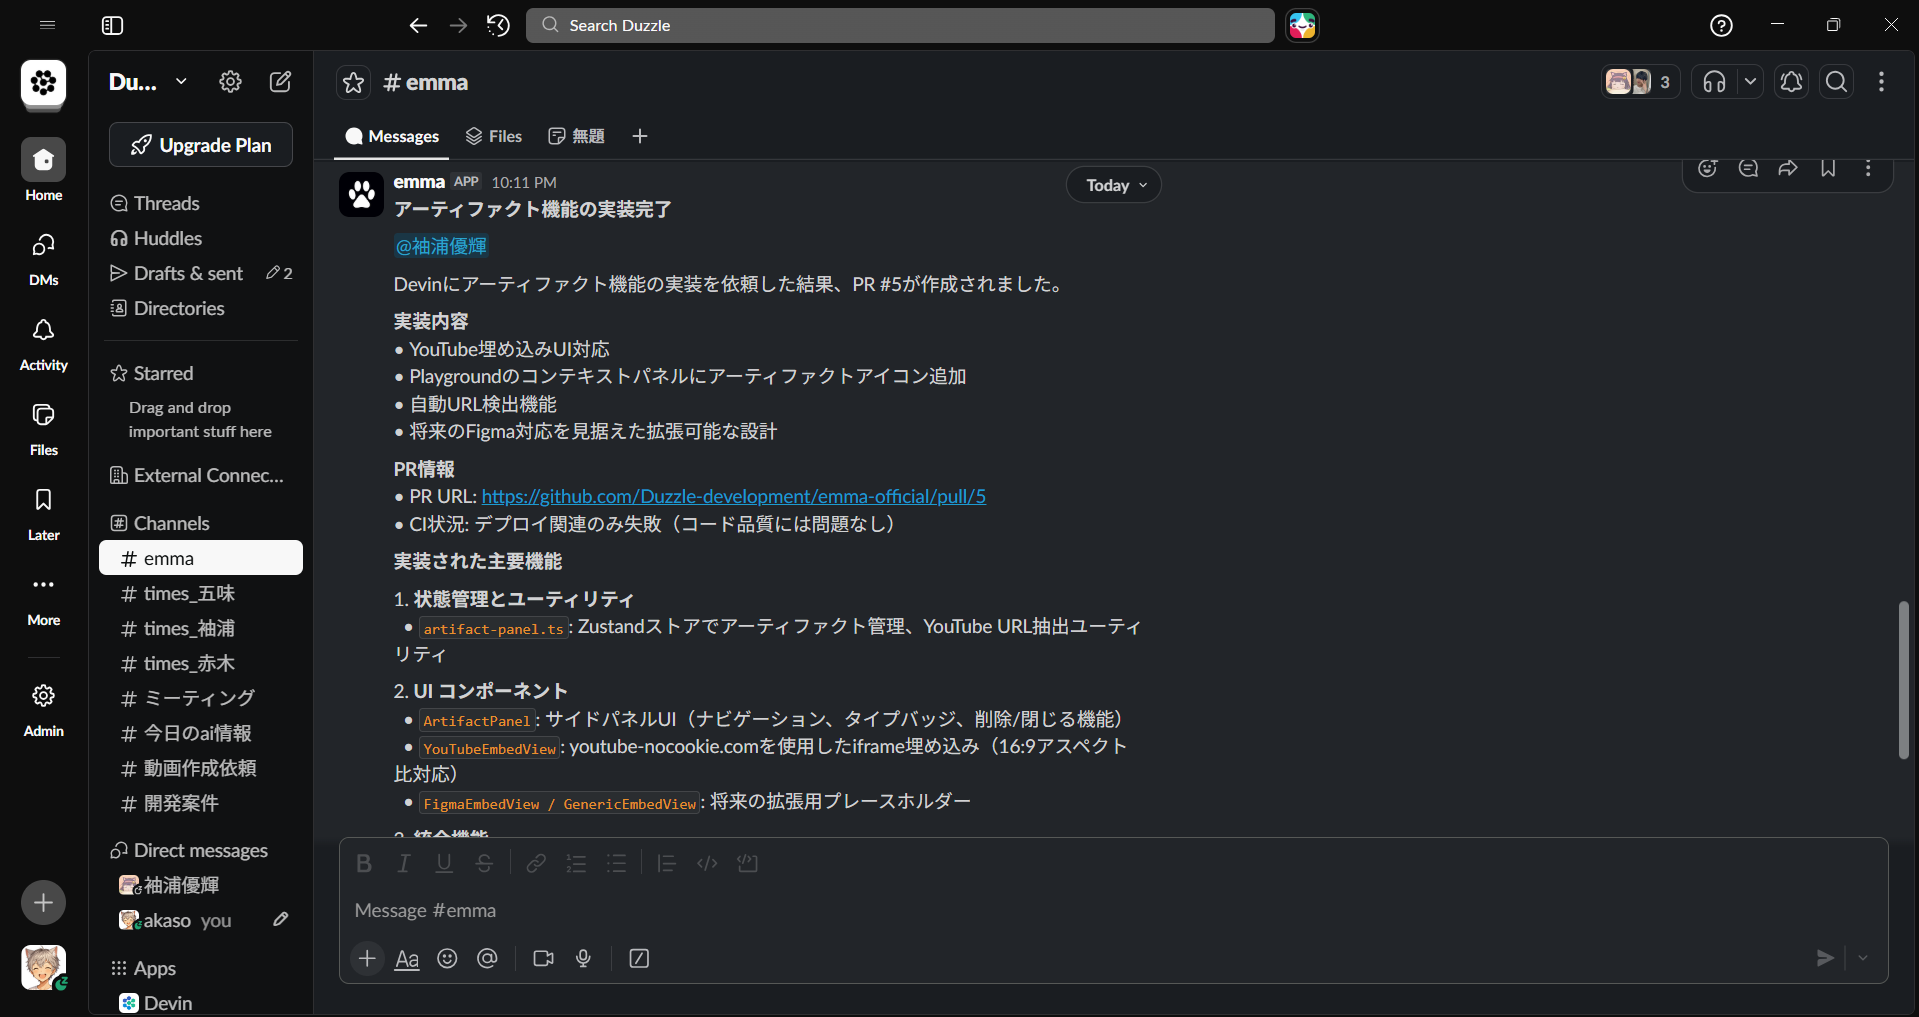Image resolution: width=1919 pixels, height=1017 pixels.
Task: Switch to the Files tab
Action: pyautogui.click(x=494, y=136)
